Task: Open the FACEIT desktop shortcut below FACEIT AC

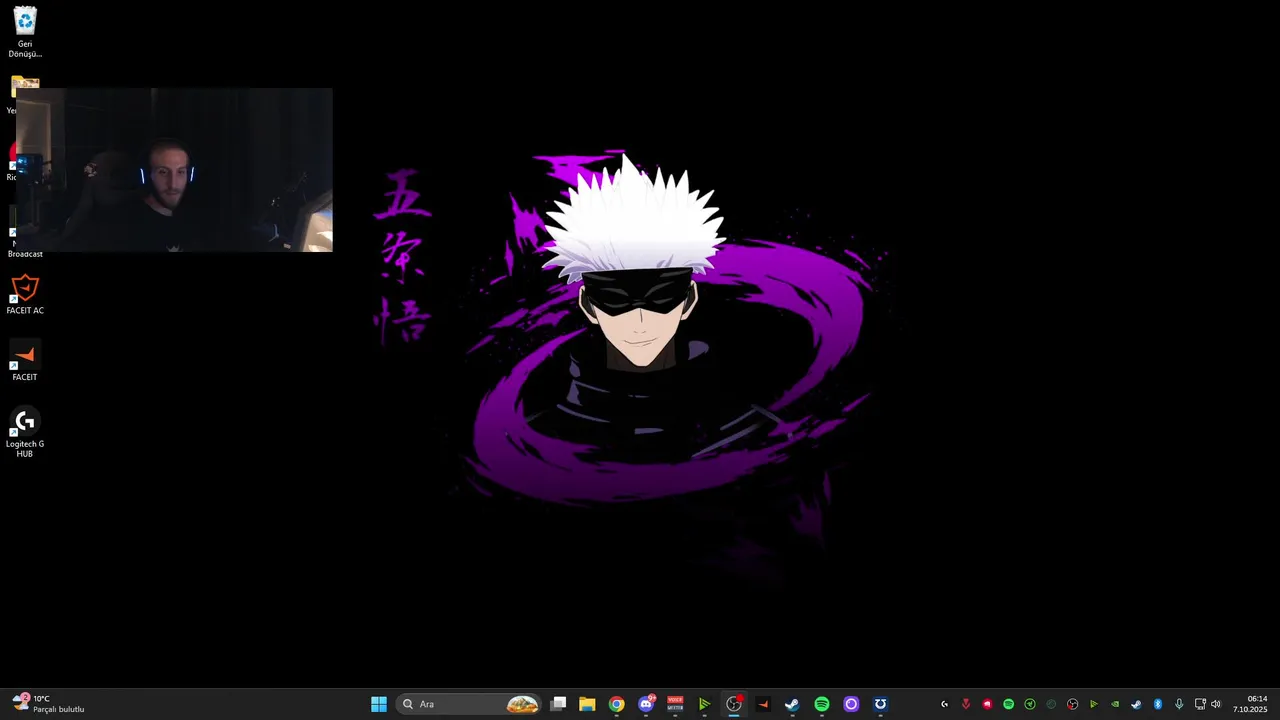Action: pos(25,361)
